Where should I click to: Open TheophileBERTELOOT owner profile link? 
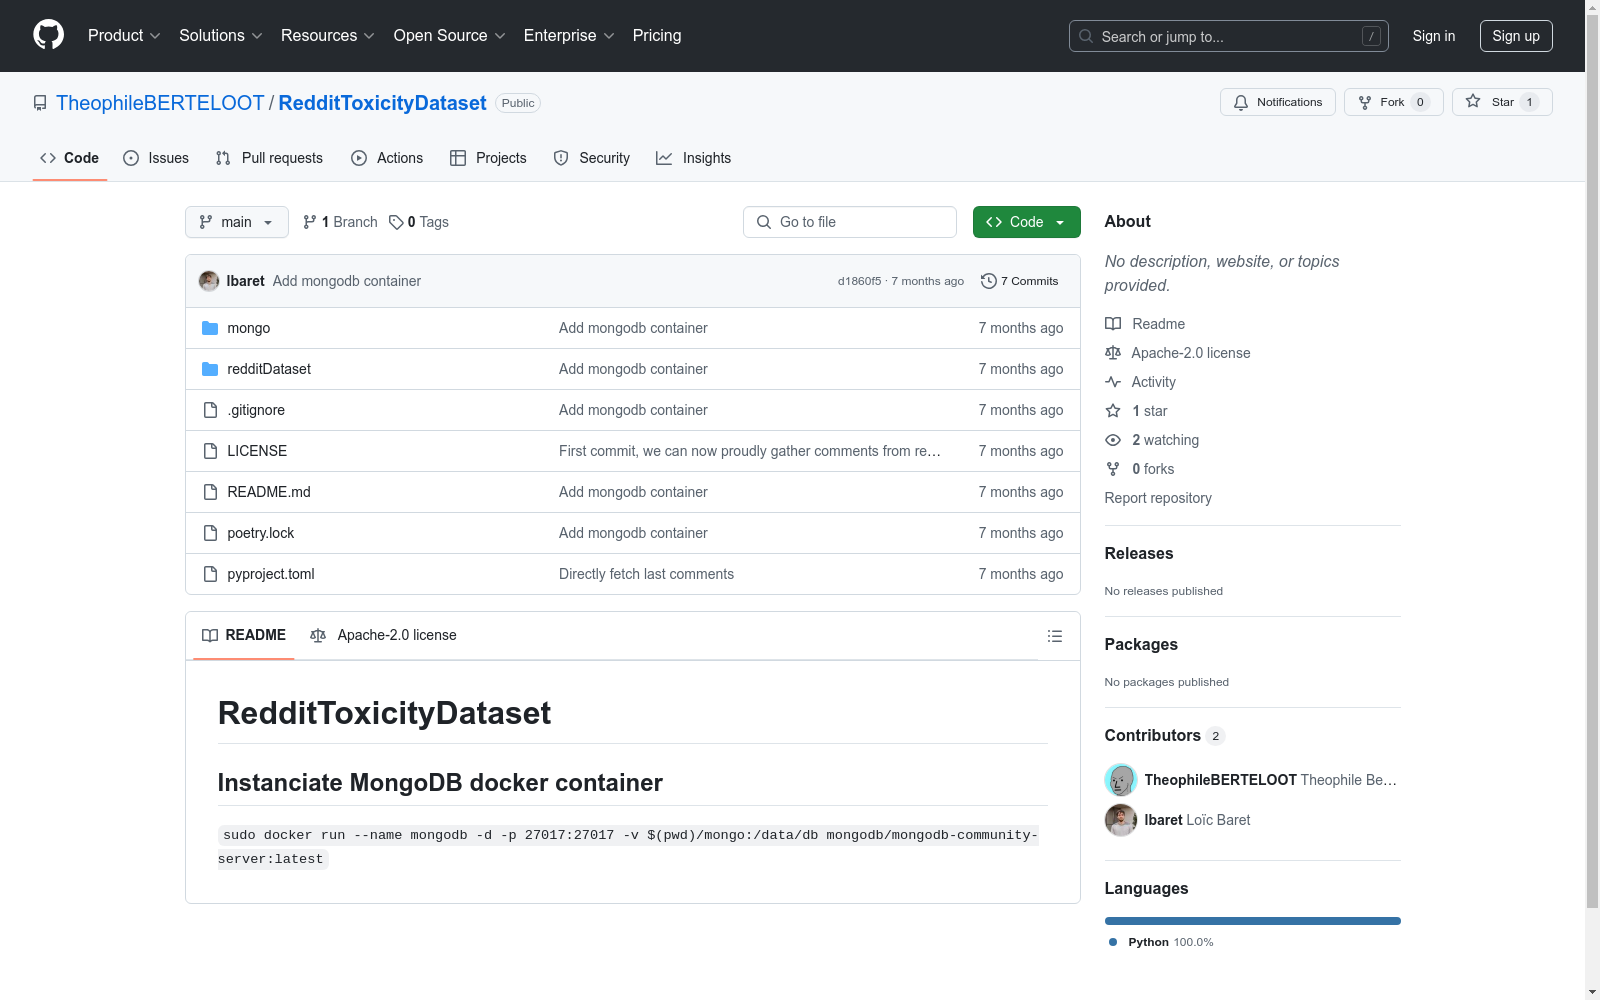pyautogui.click(x=160, y=103)
